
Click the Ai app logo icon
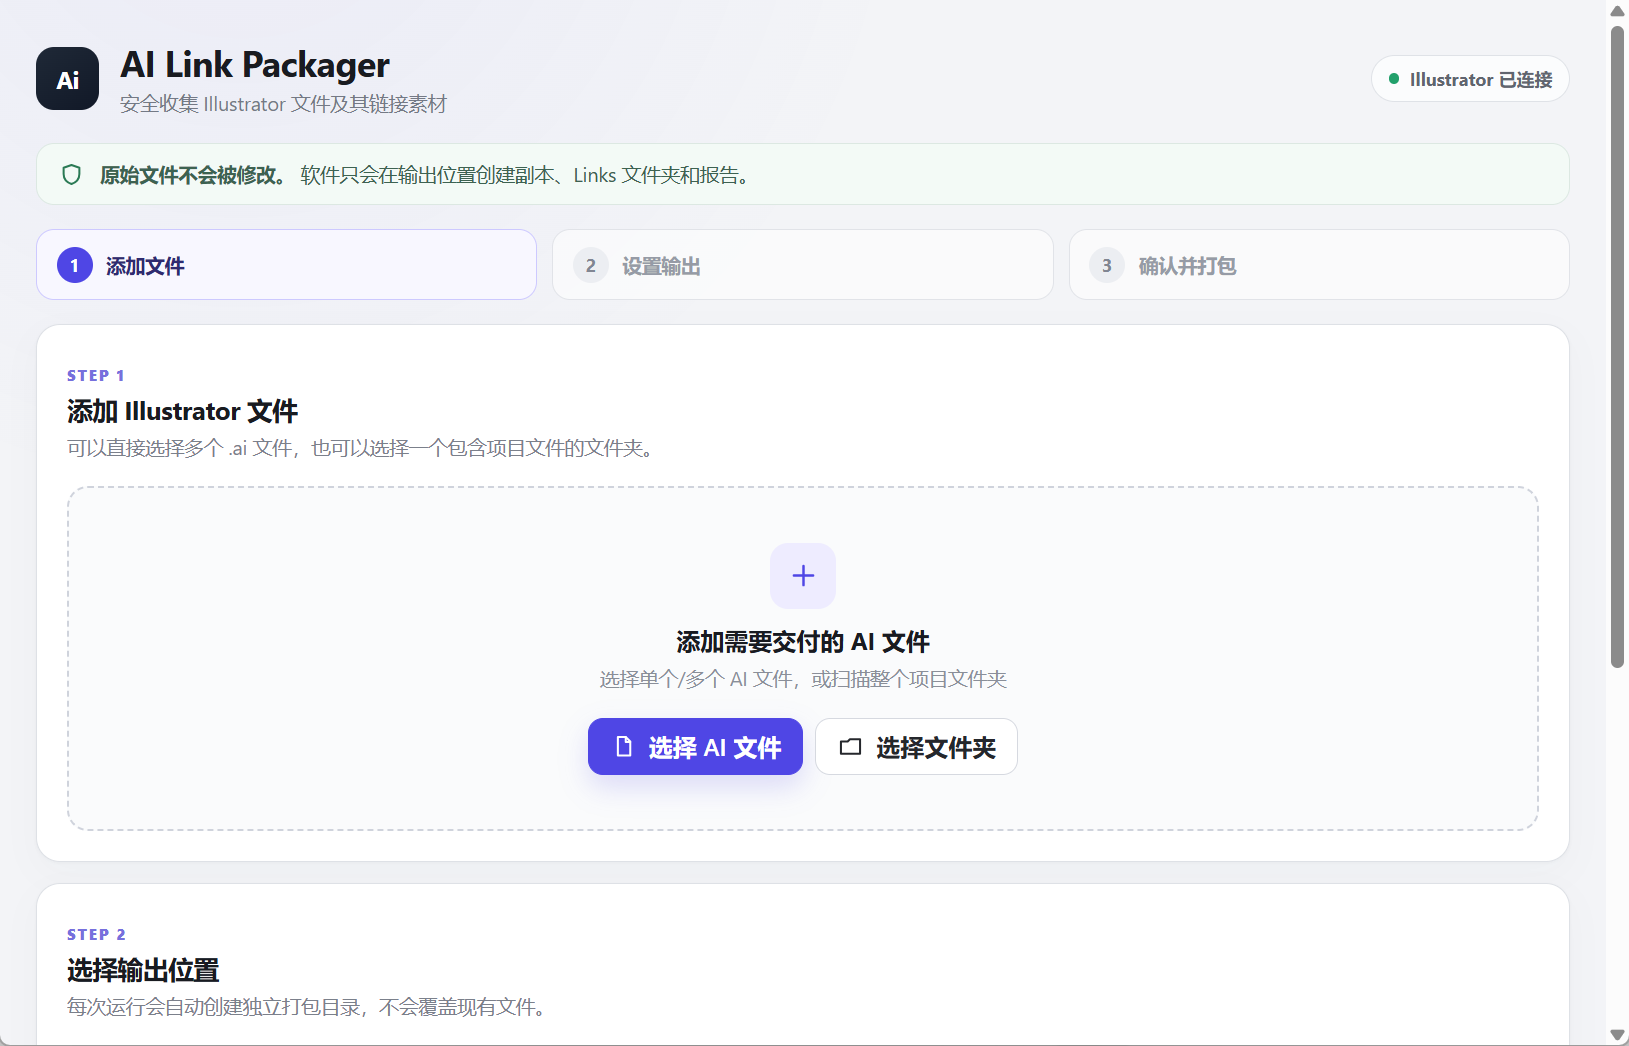[x=67, y=79]
